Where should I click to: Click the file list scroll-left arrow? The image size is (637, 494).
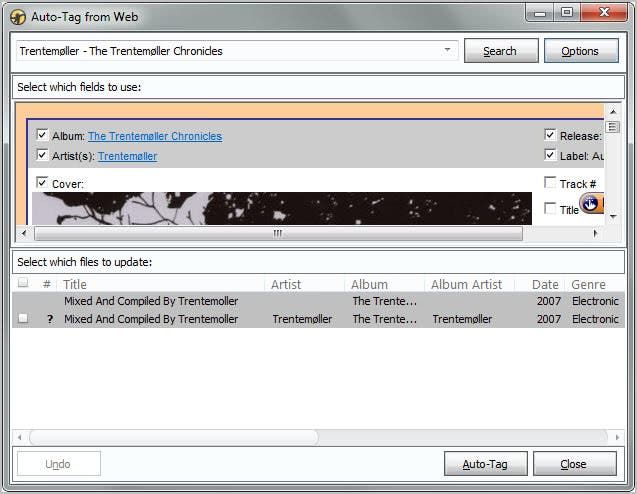[20, 438]
